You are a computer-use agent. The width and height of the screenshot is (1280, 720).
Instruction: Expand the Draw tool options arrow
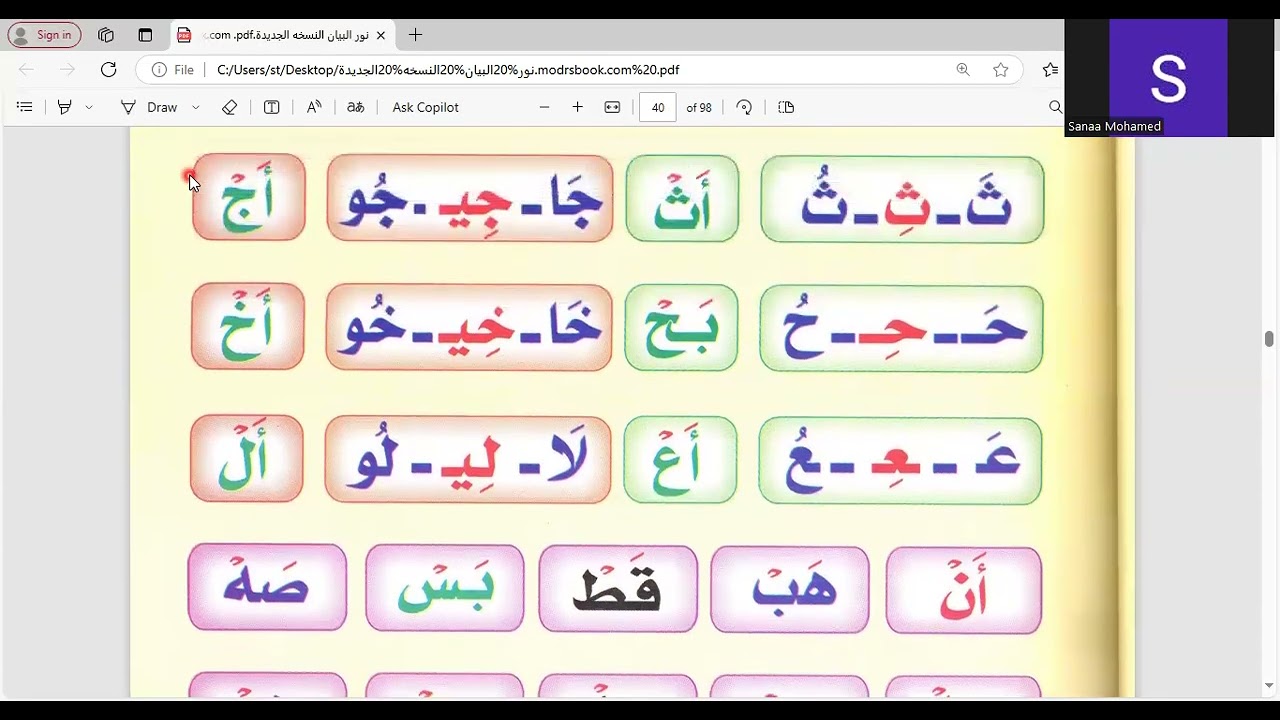coord(196,107)
